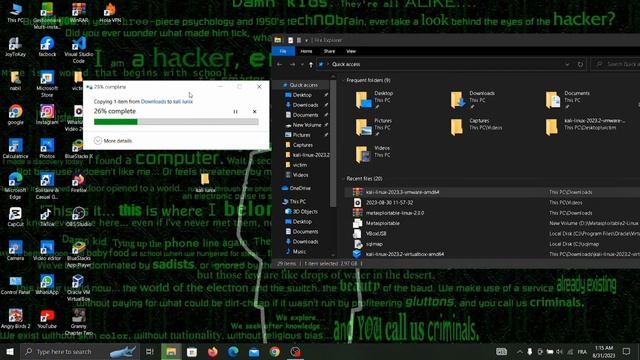The width and height of the screenshot is (640, 360).
Task: Open the Home ribbon tab
Action: [x=306, y=51]
